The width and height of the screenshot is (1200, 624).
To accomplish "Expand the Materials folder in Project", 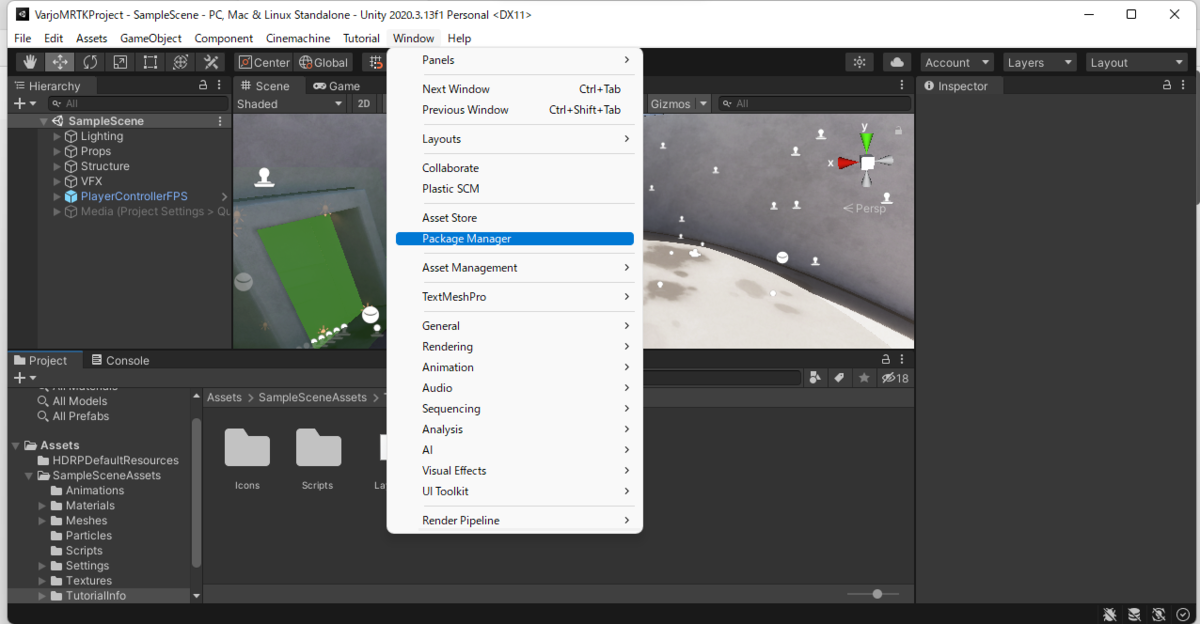I will [43, 505].
